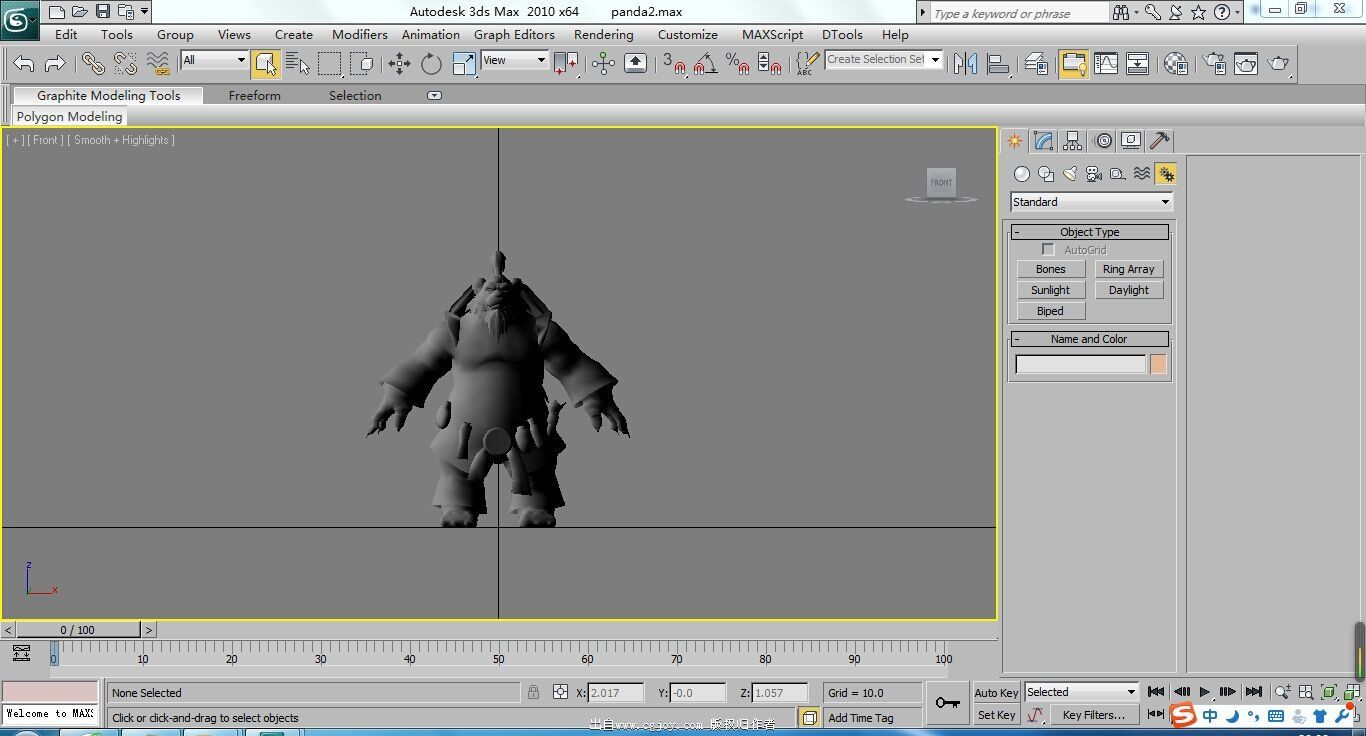The height and width of the screenshot is (736, 1366).
Task: Click the object color swatch
Action: [x=1158, y=365]
